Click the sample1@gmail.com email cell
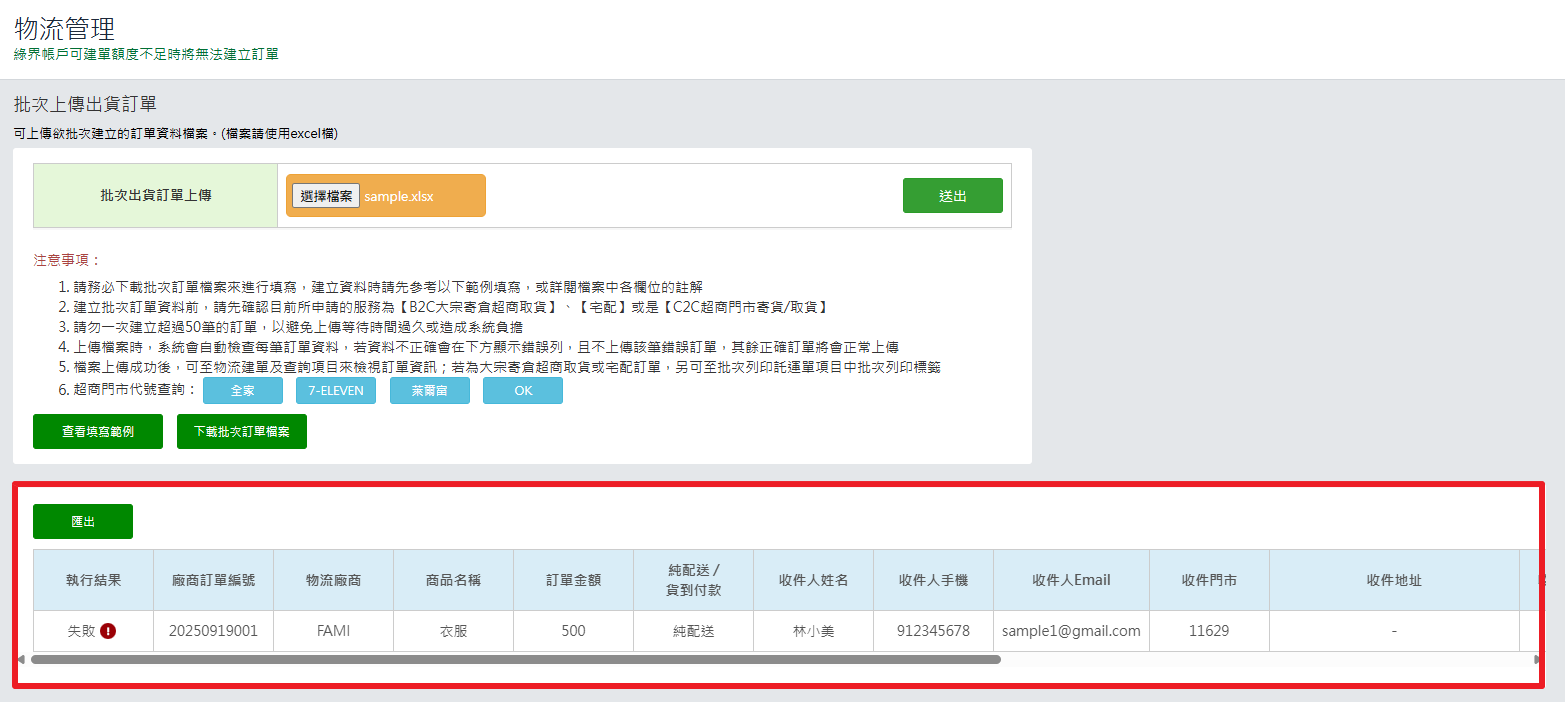The width and height of the screenshot is (1565, 702). point(1071,631)
